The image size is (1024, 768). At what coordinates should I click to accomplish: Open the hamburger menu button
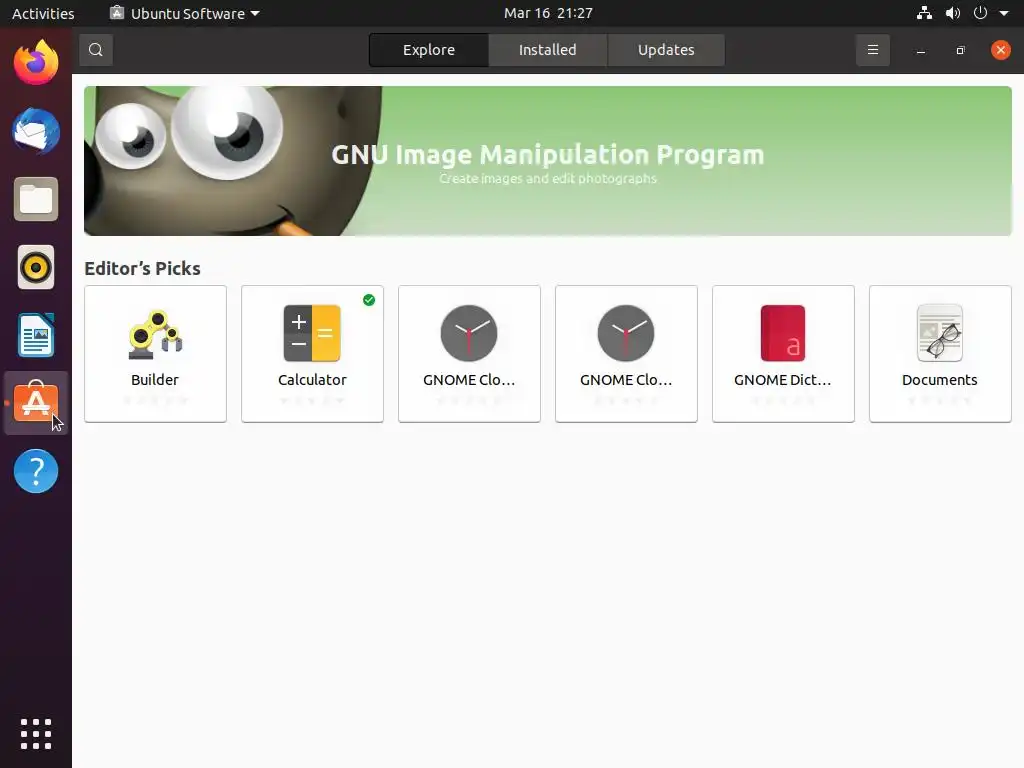(x=872, y=50)
